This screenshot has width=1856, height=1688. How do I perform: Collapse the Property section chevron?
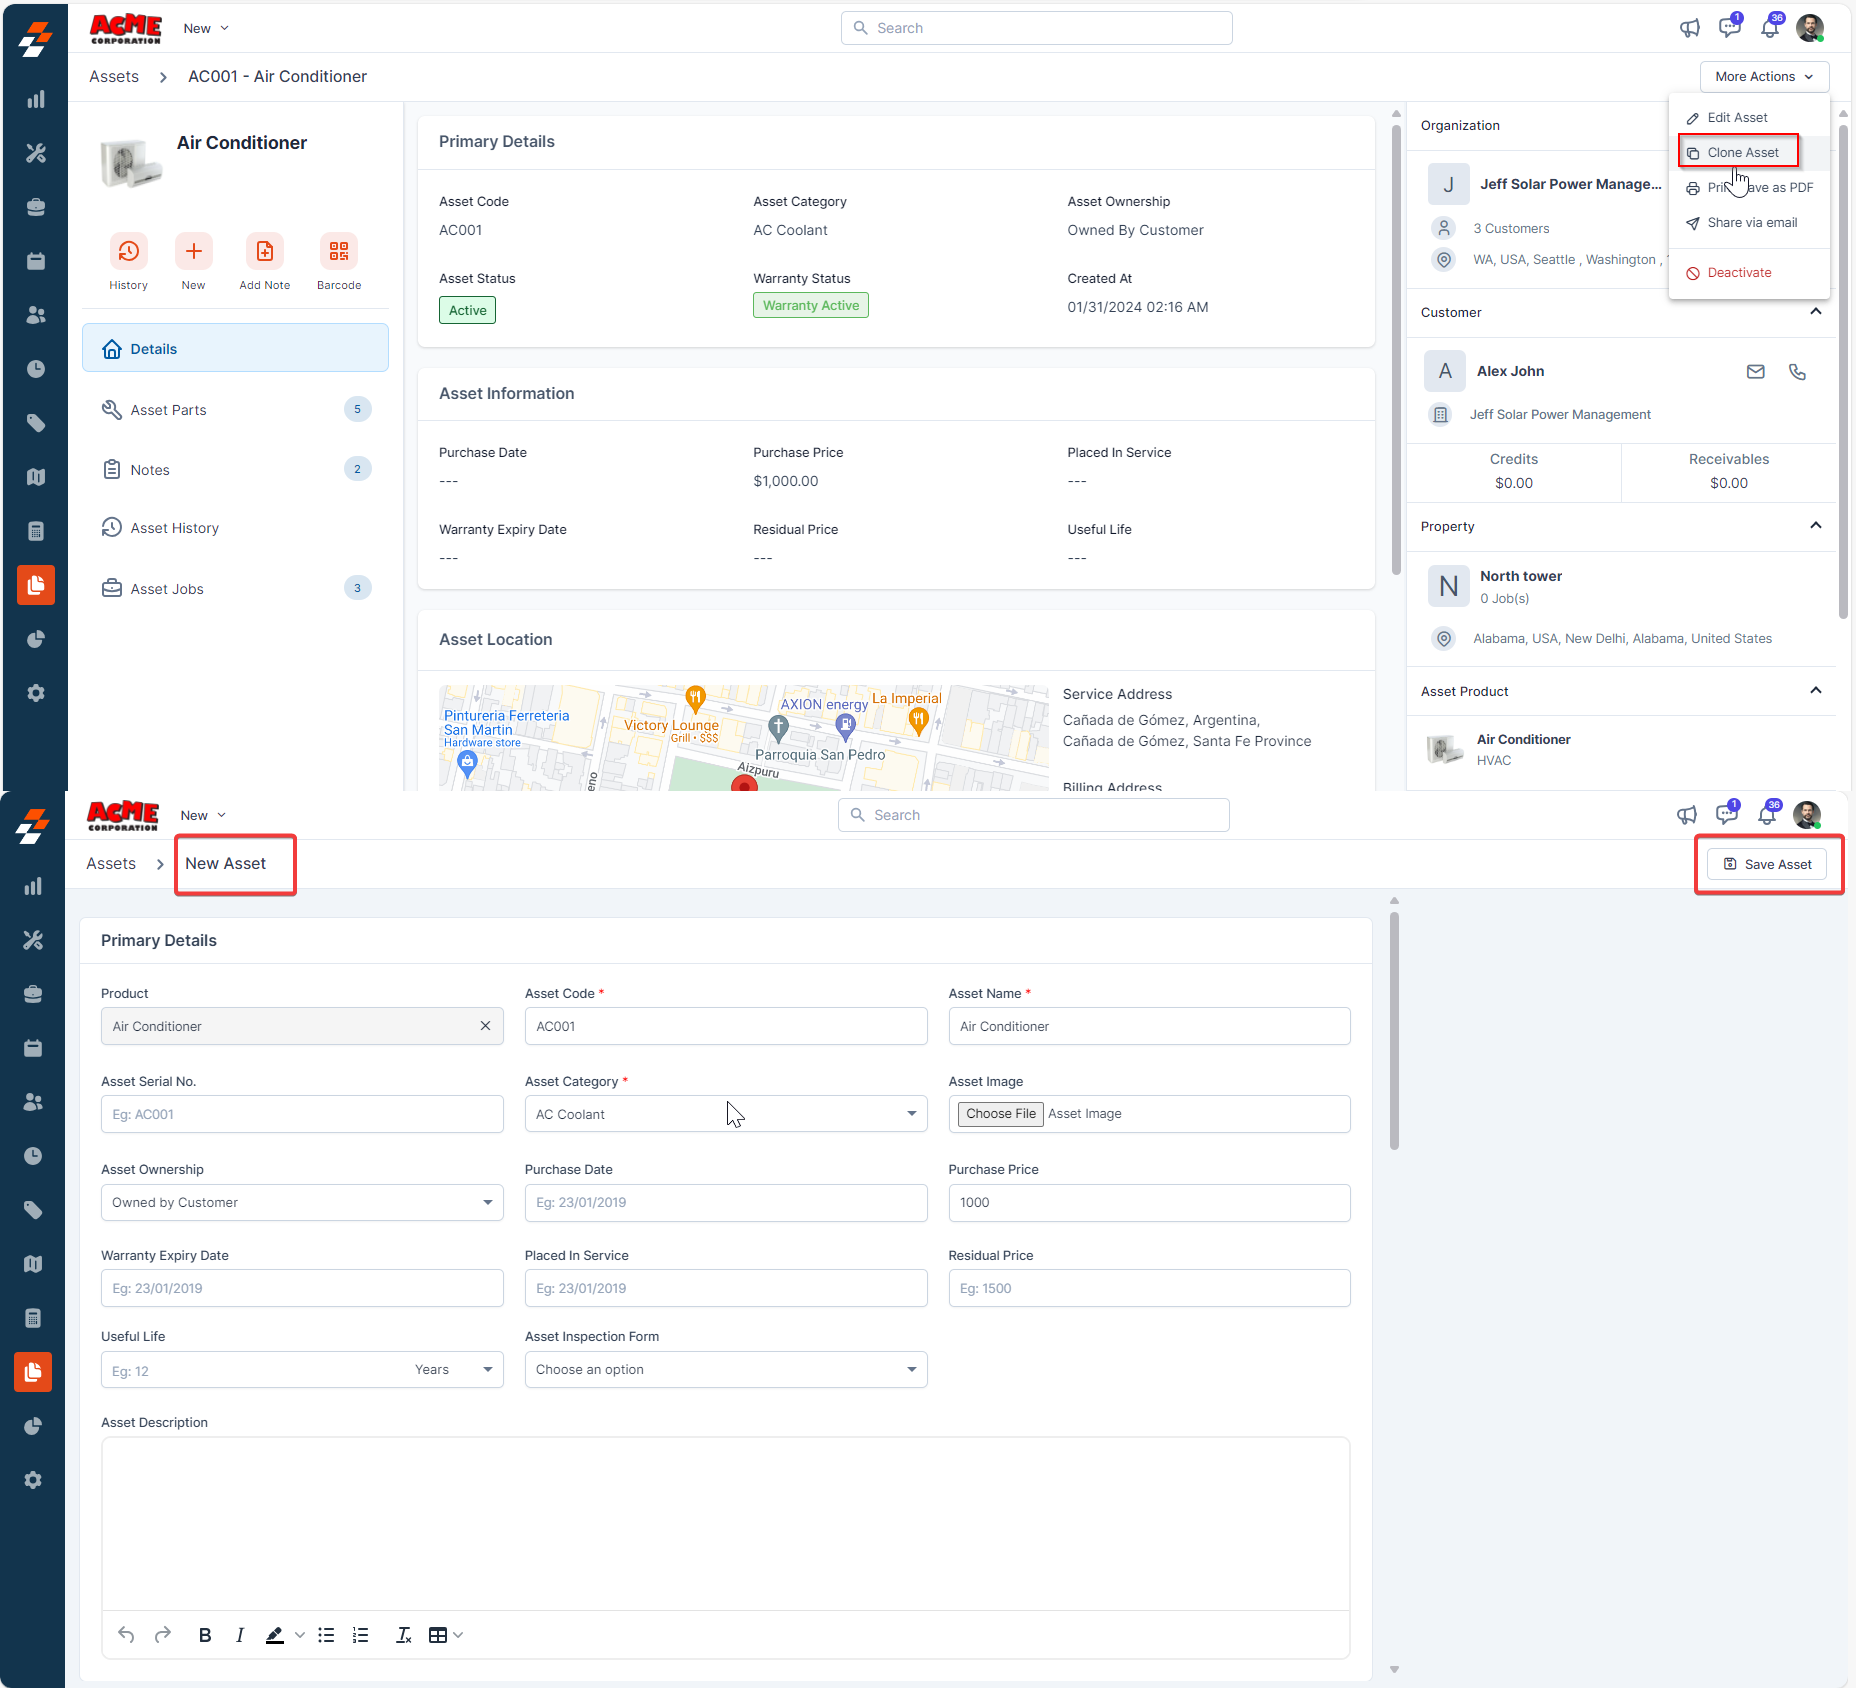(x=1815, y=526)
